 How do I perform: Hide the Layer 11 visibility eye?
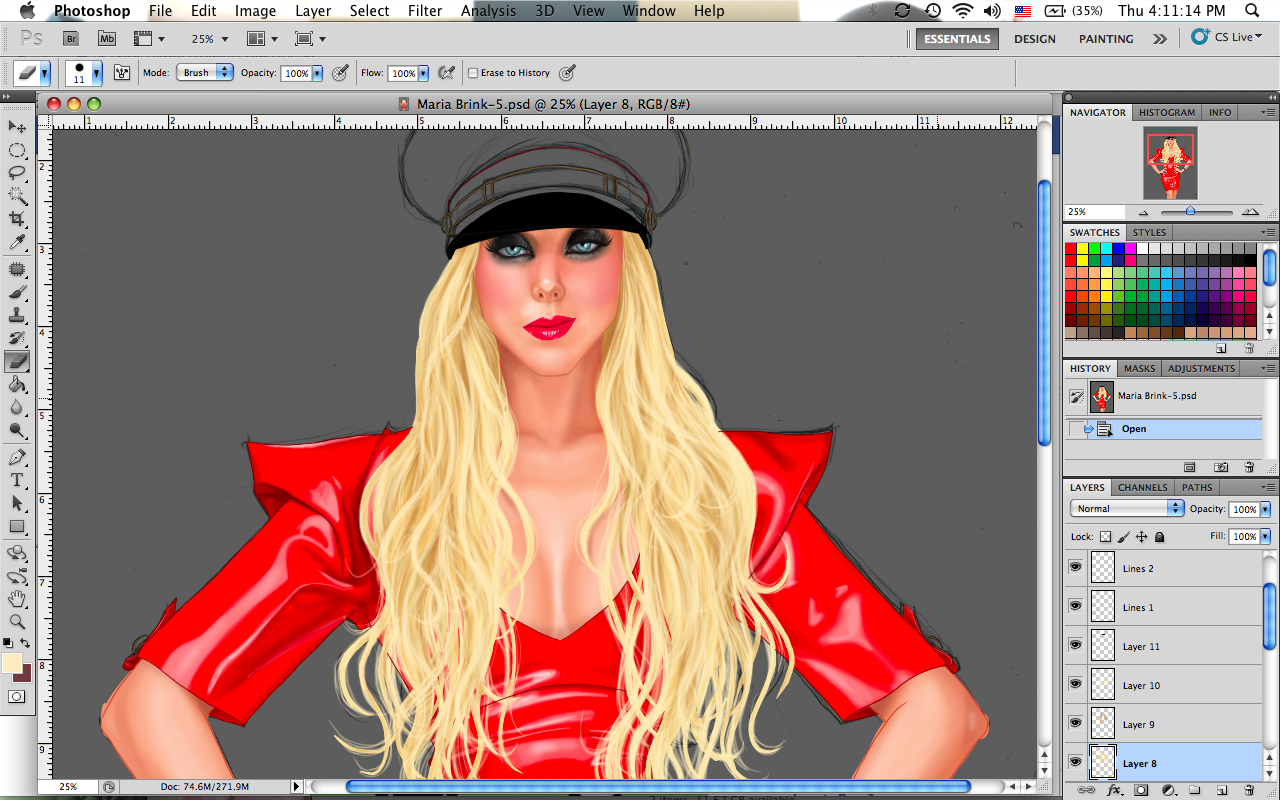click(1075, 646)
